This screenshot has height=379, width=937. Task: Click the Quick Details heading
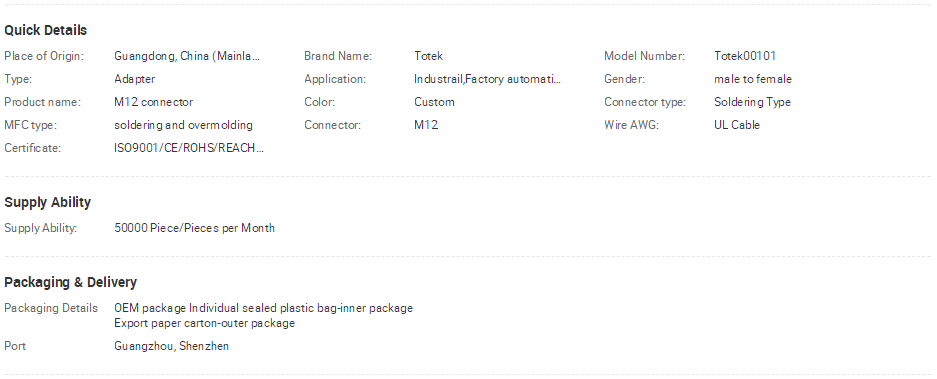(45, 30)
